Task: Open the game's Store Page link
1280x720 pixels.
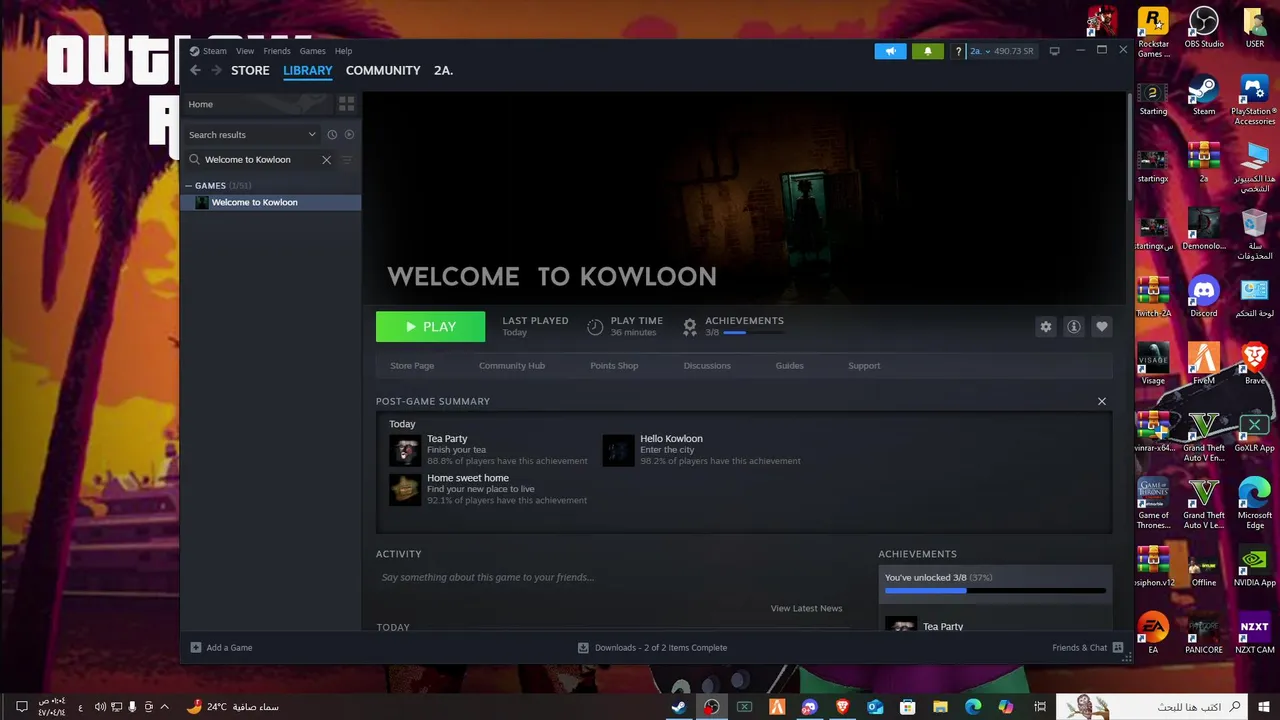Action: [412, 366]
